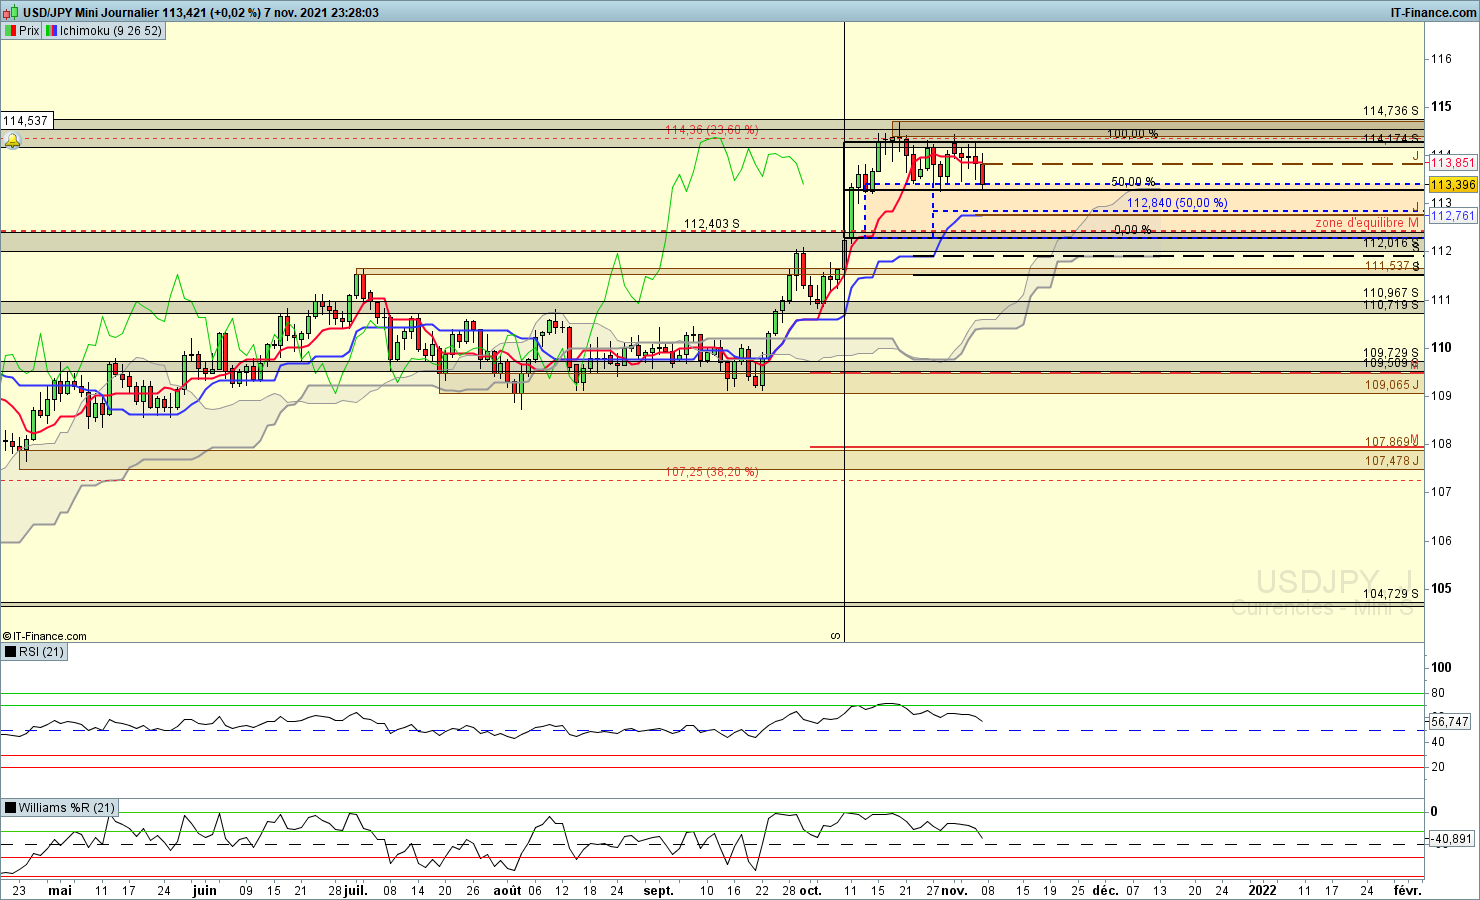Select the yellow 113,396 current price tag
This screenshot has width=1480, height=900.
click(1453, 185)
